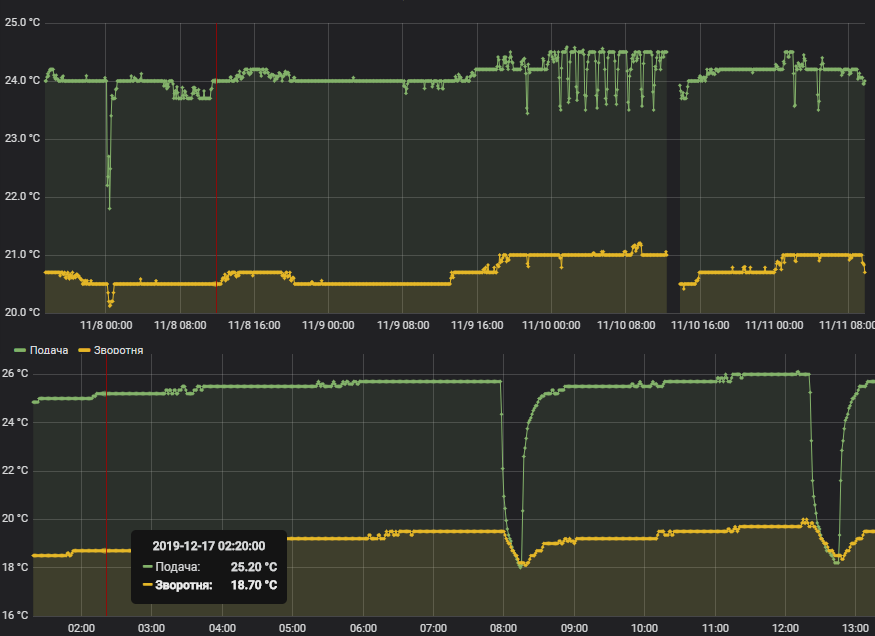
Task: Click the 11/9 16:00 time label
Action: (477, 325)
